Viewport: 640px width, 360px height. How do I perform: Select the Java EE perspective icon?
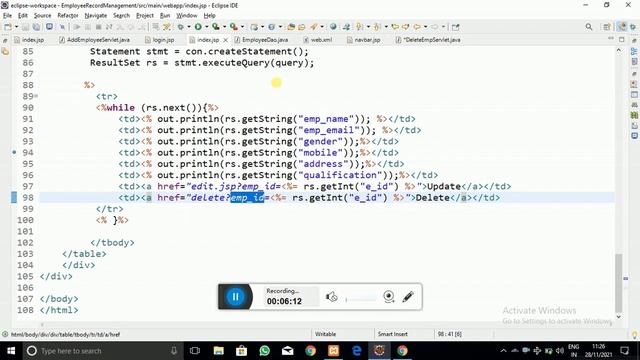[x=621, y=27]
